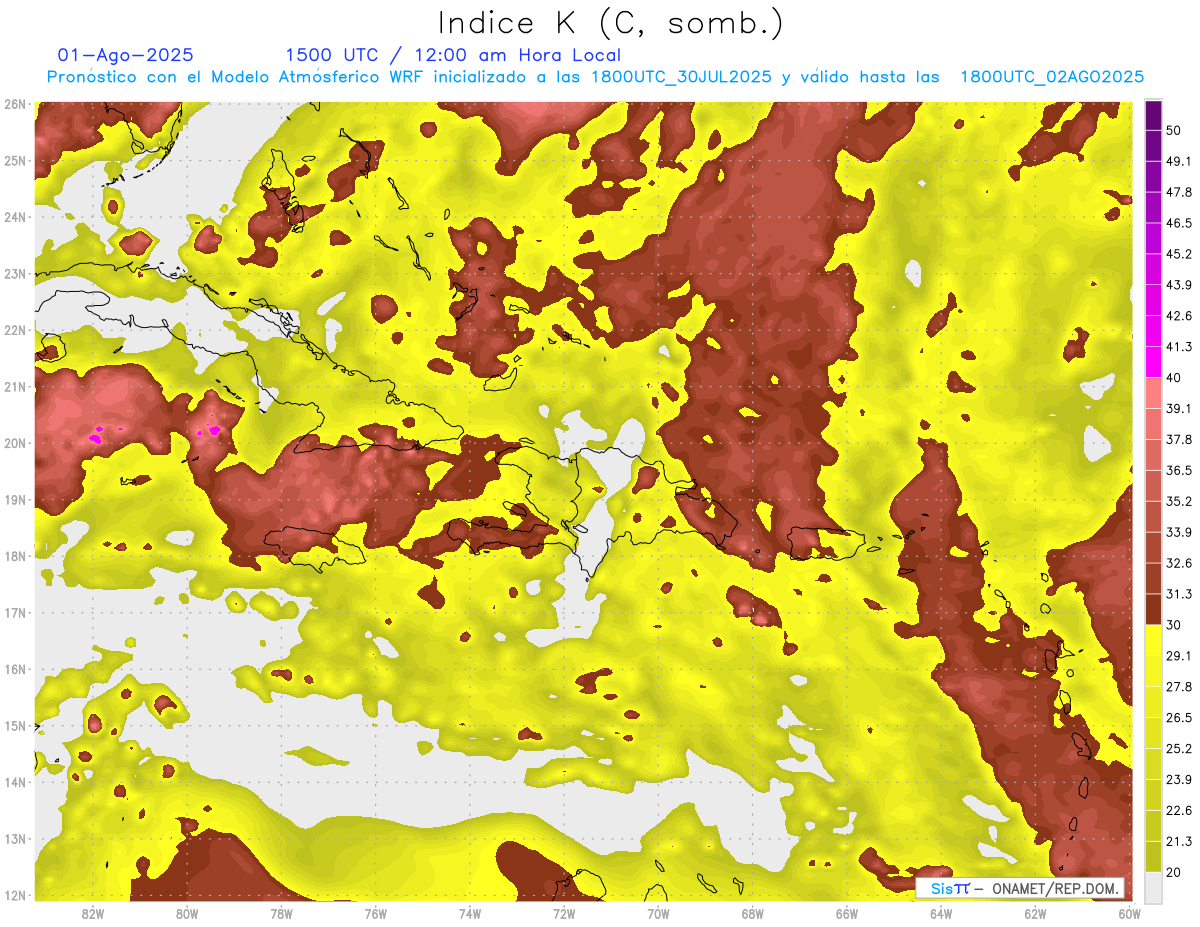Click the color scale value "49.1"
Viewport: 1200px width, 927px height.
(x=1178, y=161)
